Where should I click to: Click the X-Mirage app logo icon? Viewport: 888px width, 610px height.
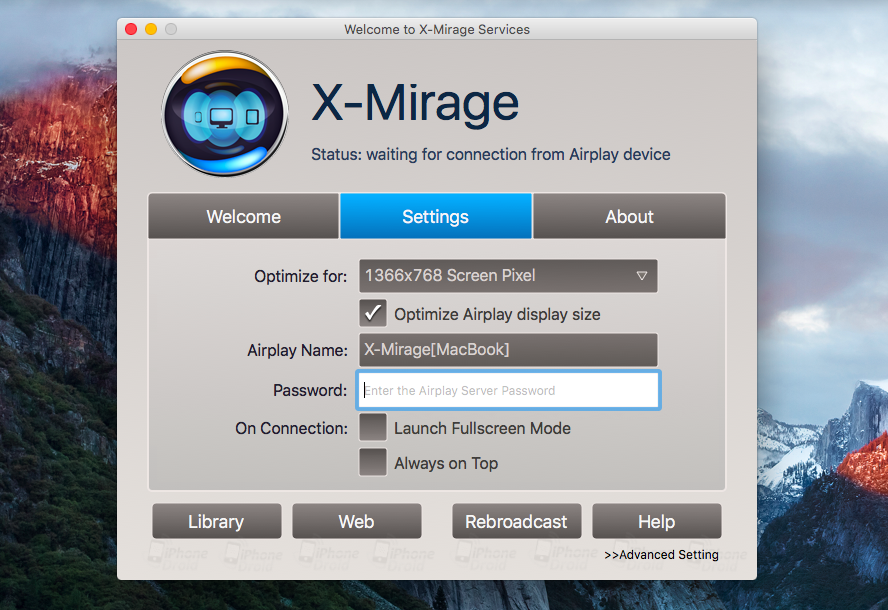[225, 113]
